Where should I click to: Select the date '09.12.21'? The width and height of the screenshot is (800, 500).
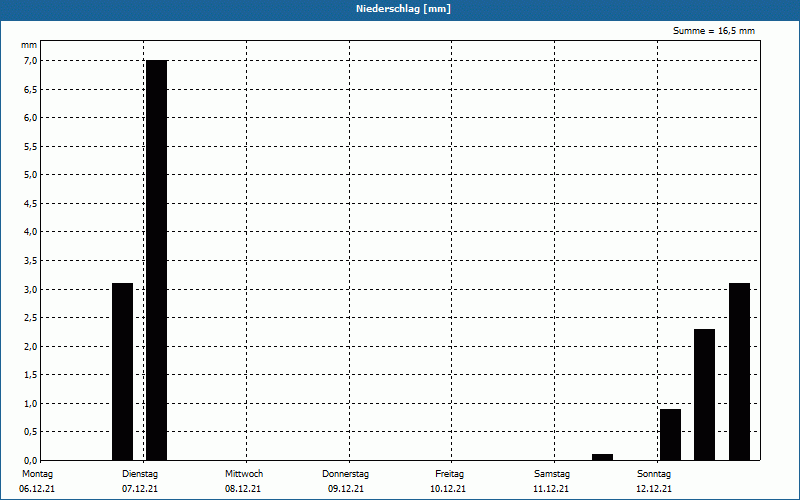pyautogui.click(x=346, y=489)
